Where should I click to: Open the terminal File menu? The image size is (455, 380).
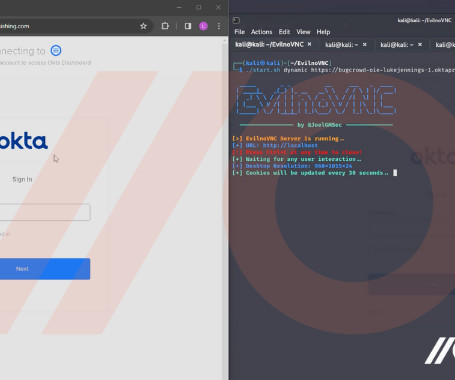pyautogui.click(x=240, y=32)
